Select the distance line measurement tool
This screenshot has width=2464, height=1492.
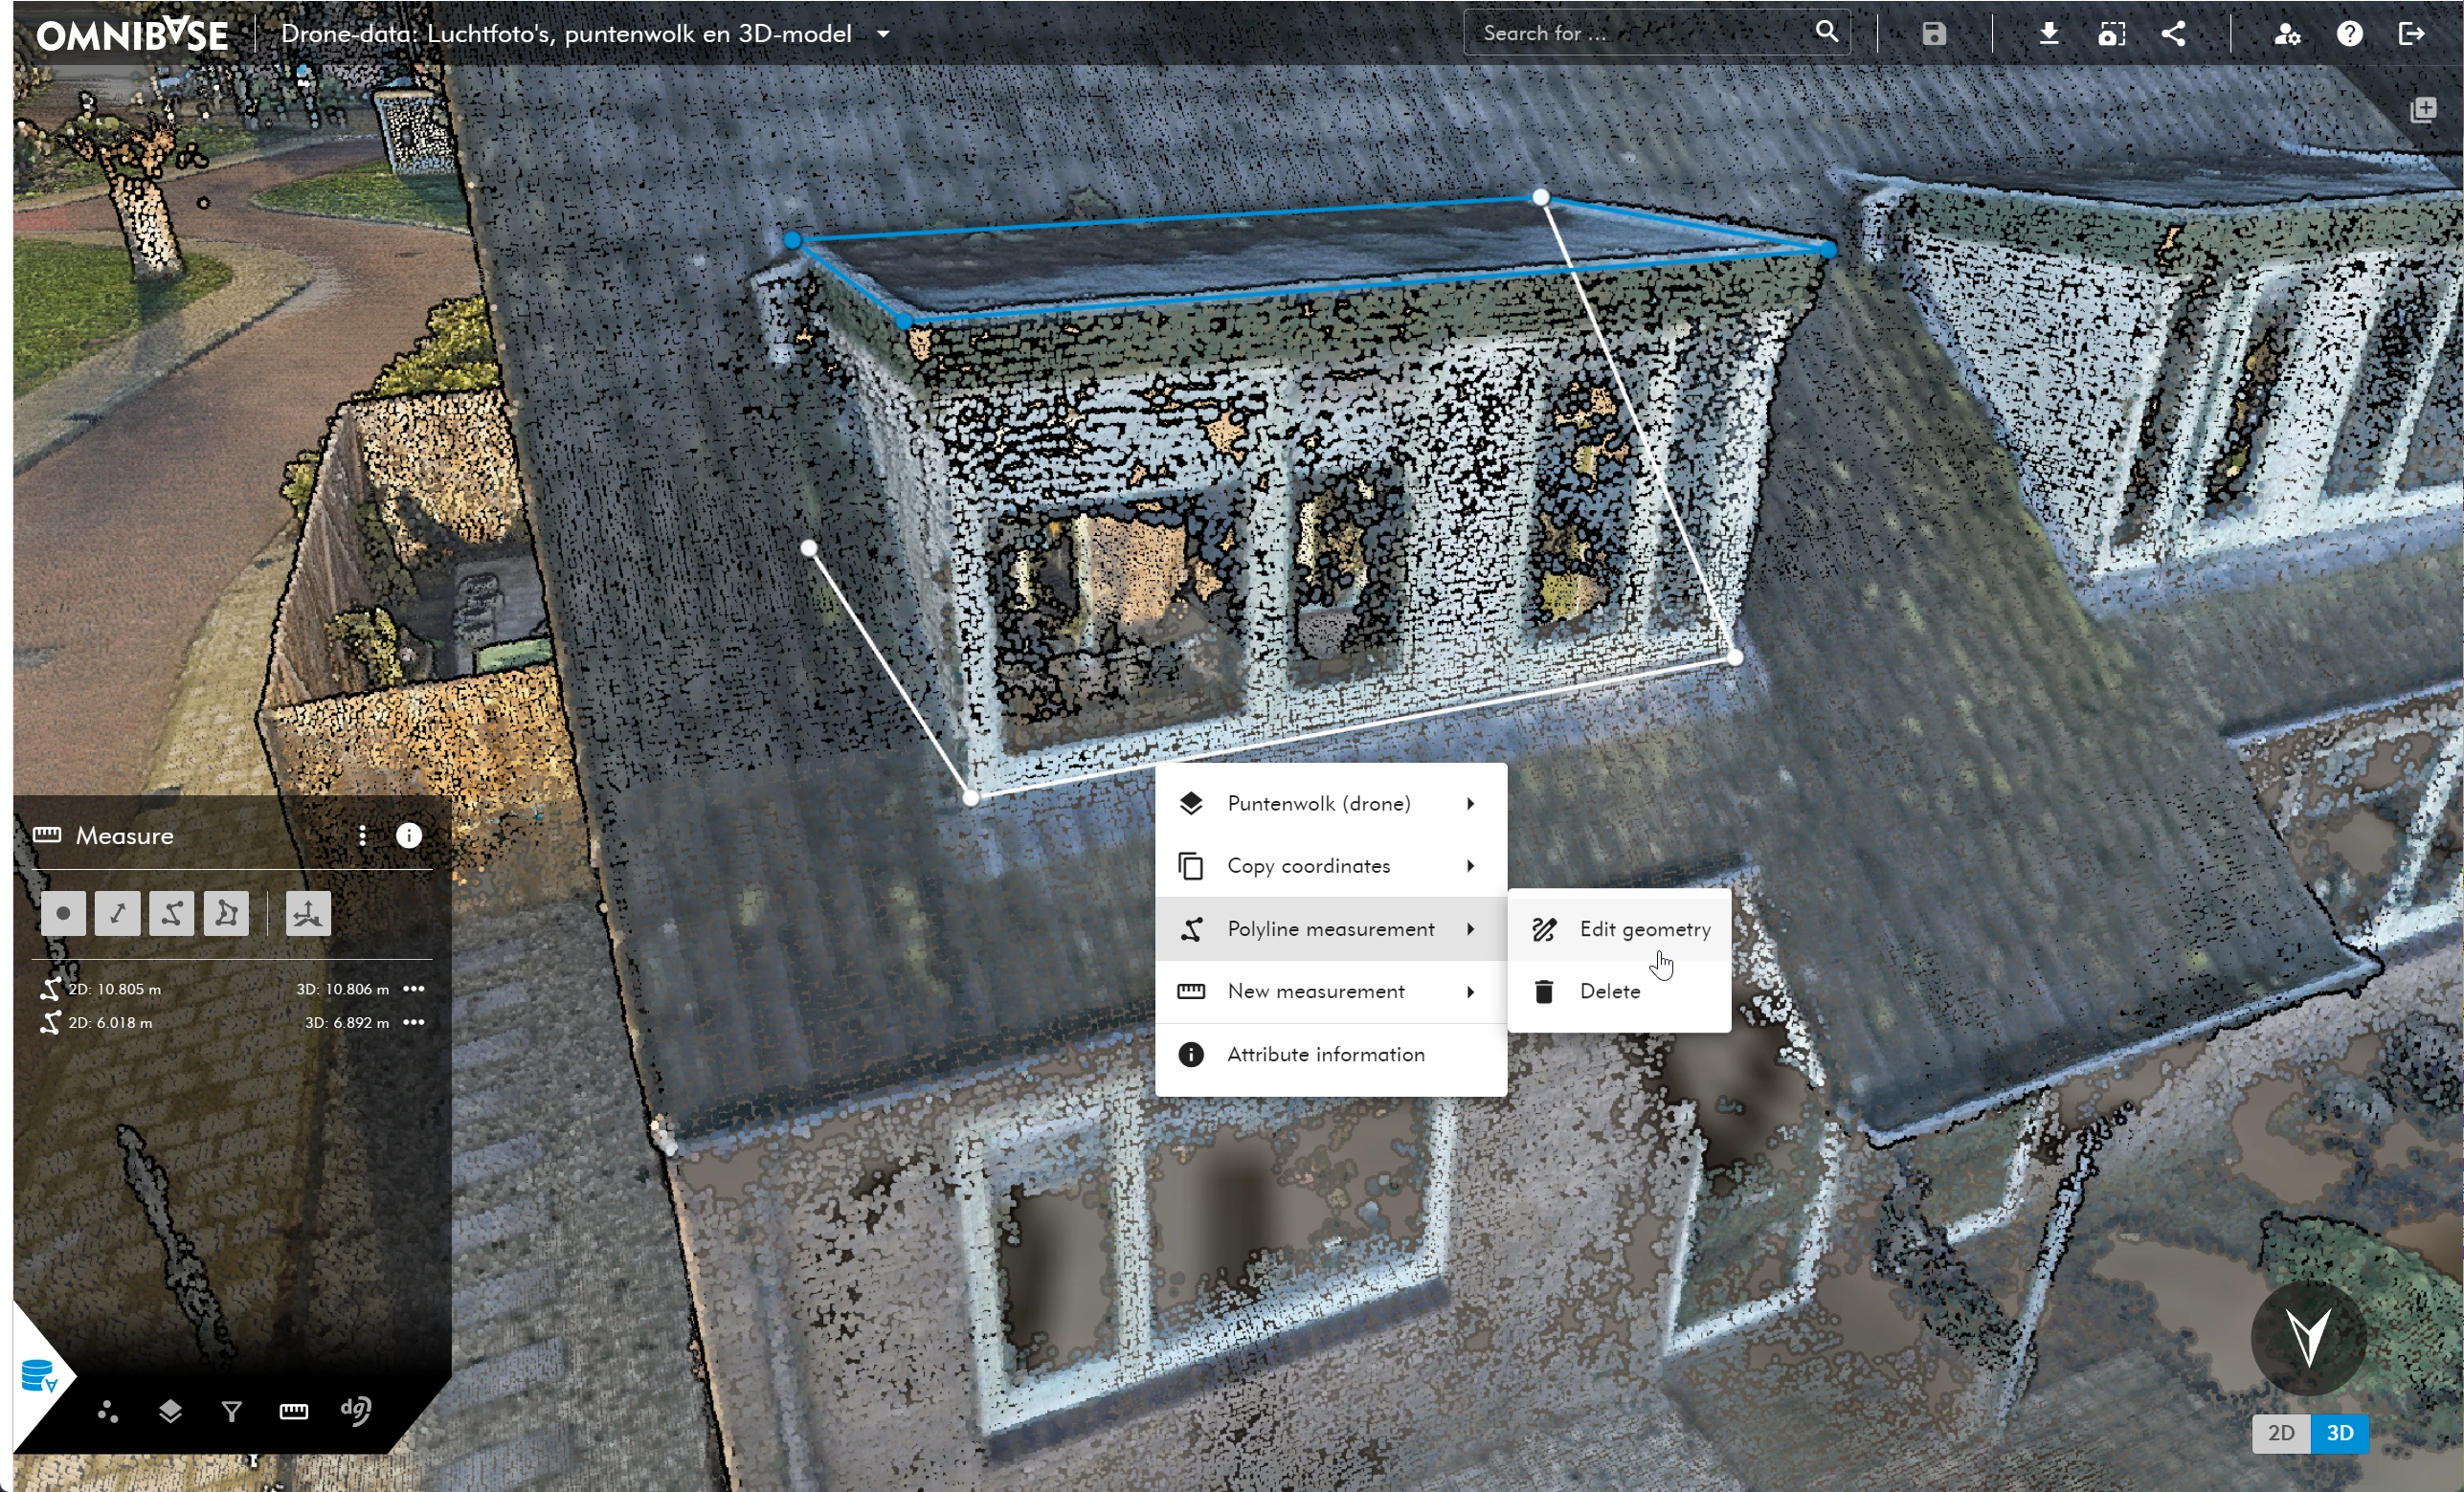pos(117,913)
